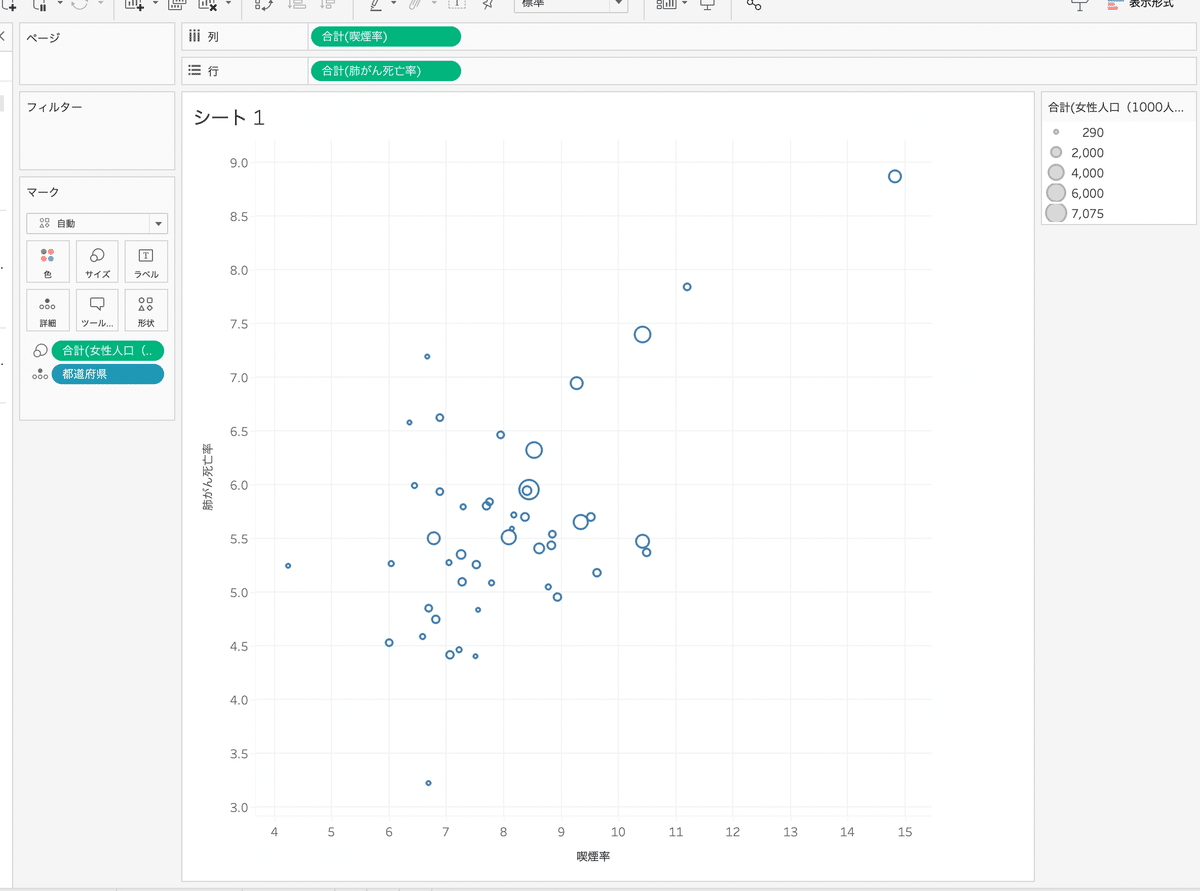Click the ページ Pages shelf header
1200x891 pixels.
(43, 38)
